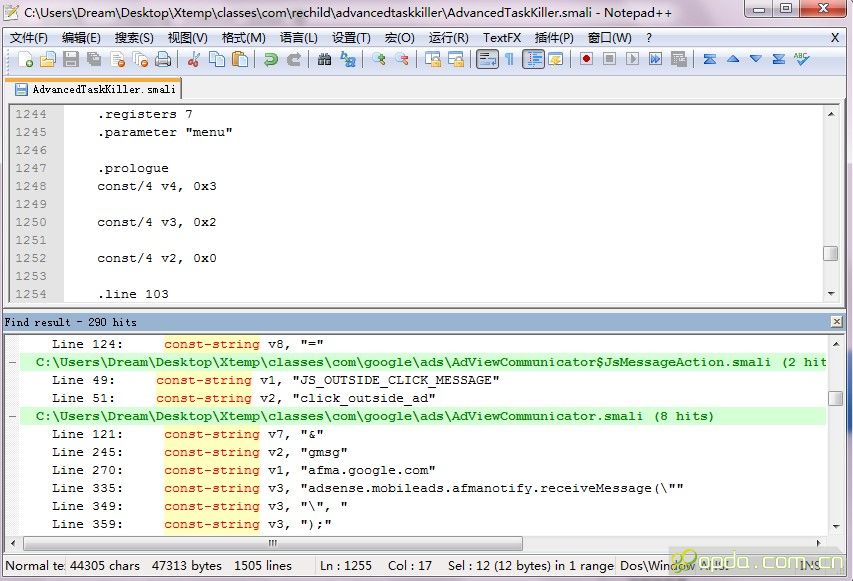Click "1505 lines" in the status bar
853x581 pixels.
coord(263,566)
